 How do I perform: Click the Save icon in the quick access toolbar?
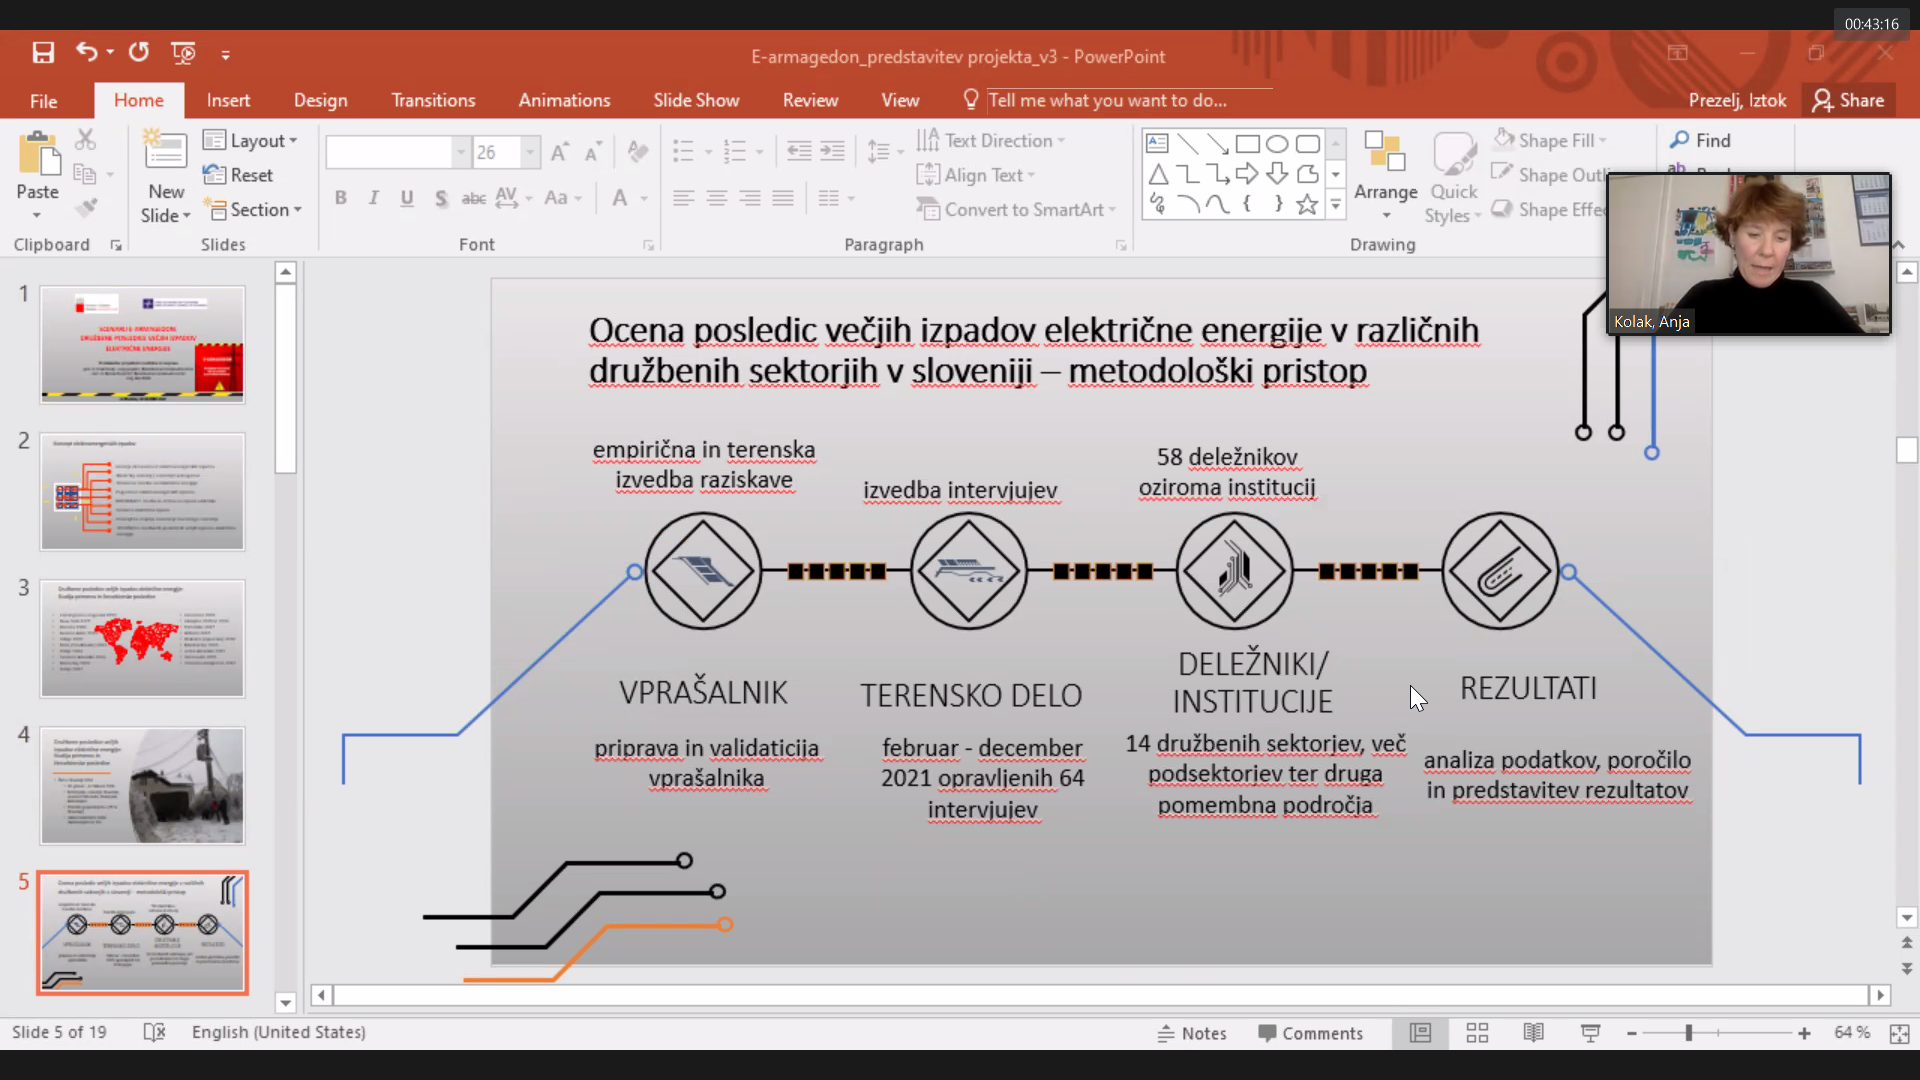coord(43,53)
